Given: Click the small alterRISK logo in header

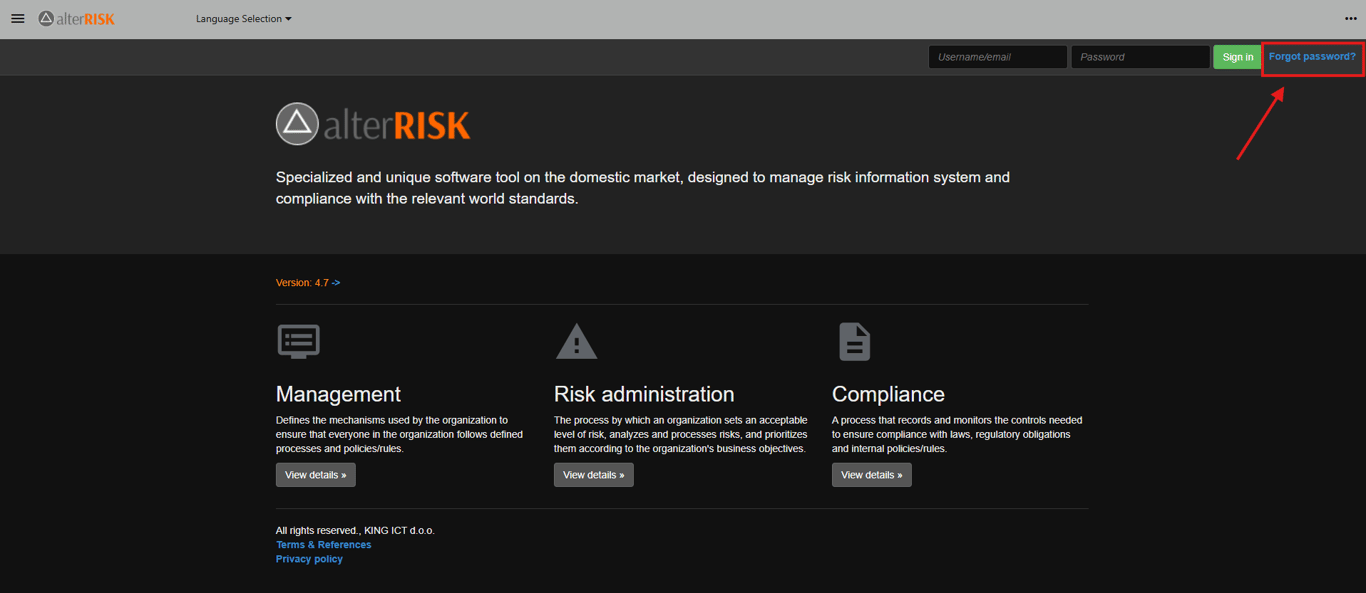Looking at the screenshot, I should [x=77, y=18].
